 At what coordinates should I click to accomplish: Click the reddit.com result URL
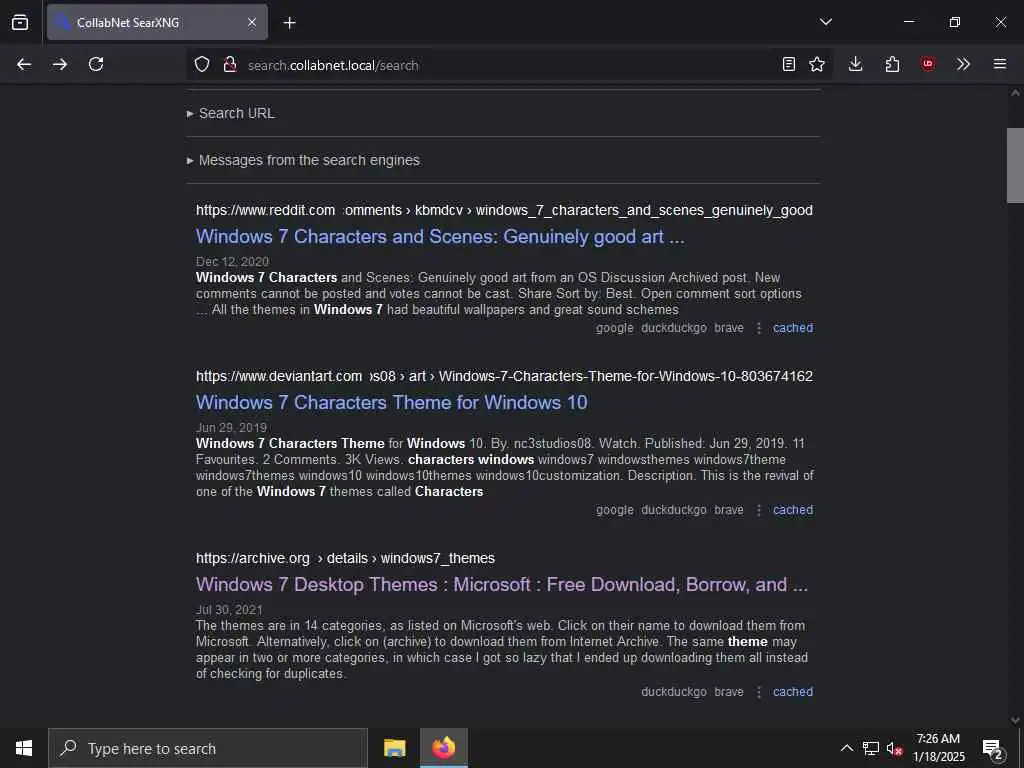coord(504,210)
